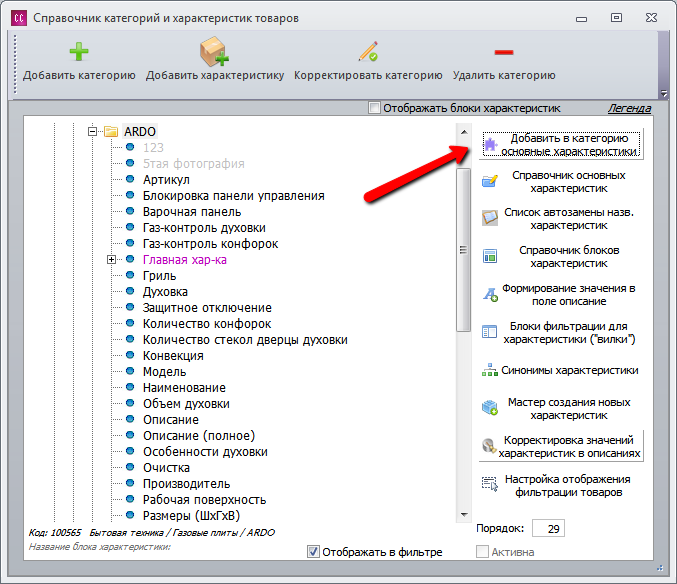
Task: Click the icon of Настройка отображения фильтрации товаров
Action: tap(490, 484)
